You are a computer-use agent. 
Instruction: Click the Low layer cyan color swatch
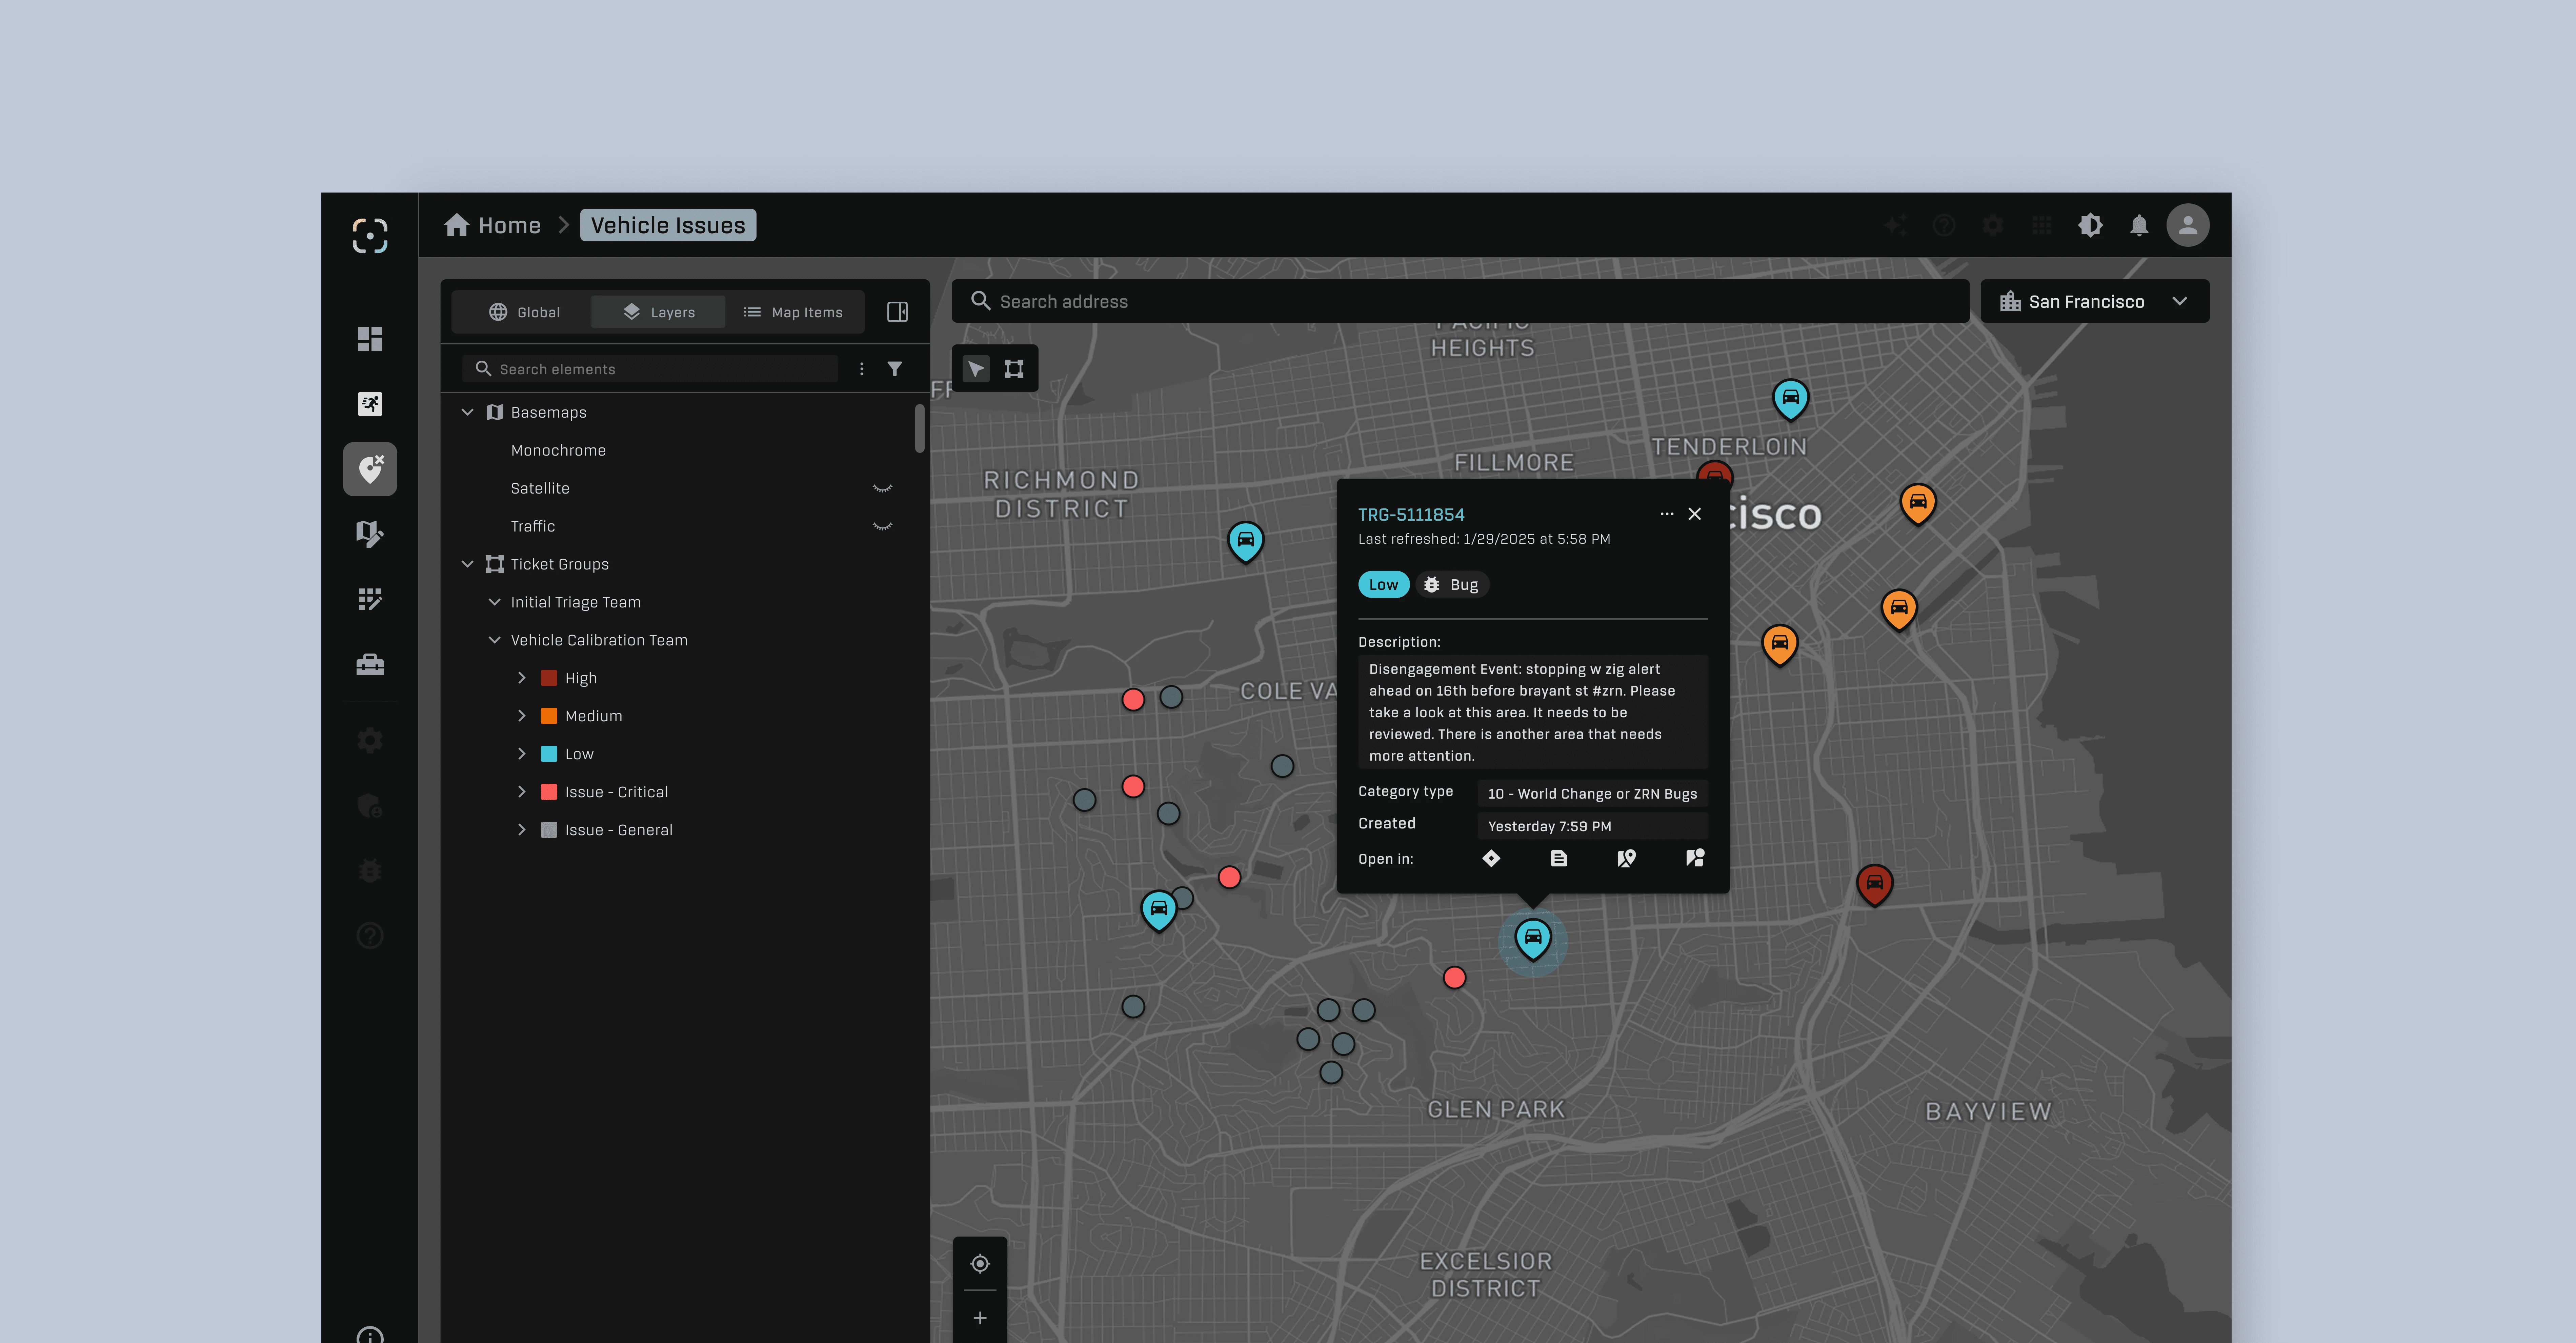(x=549, y=754)
